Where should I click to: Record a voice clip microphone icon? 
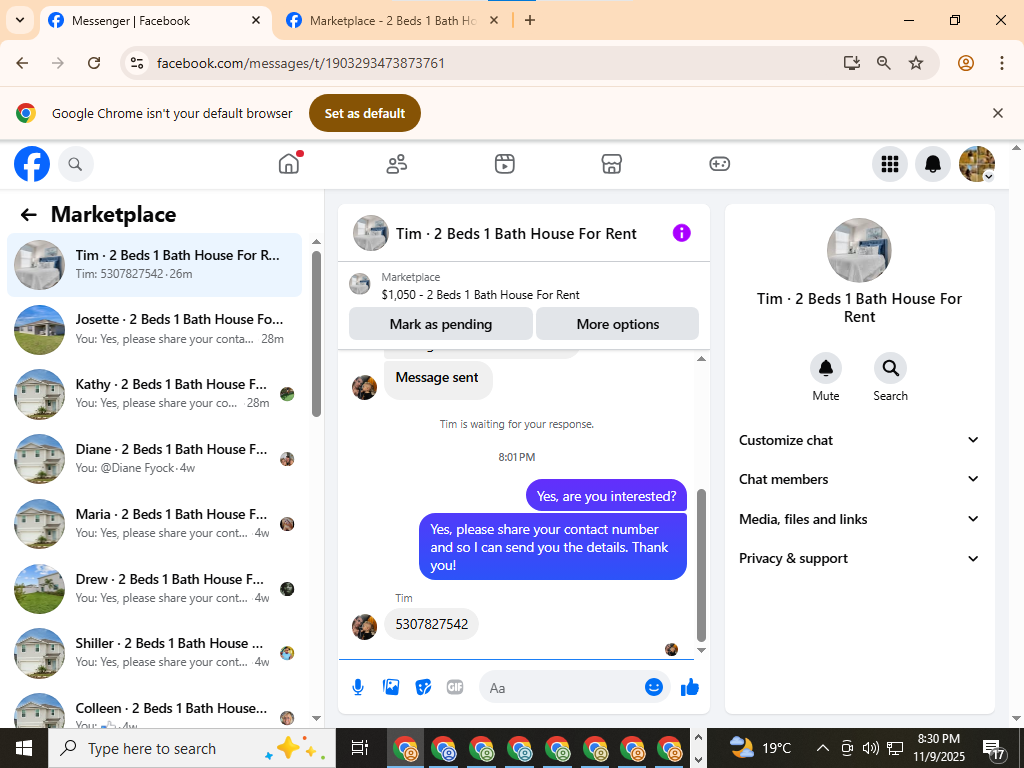(x=358, y=687)
